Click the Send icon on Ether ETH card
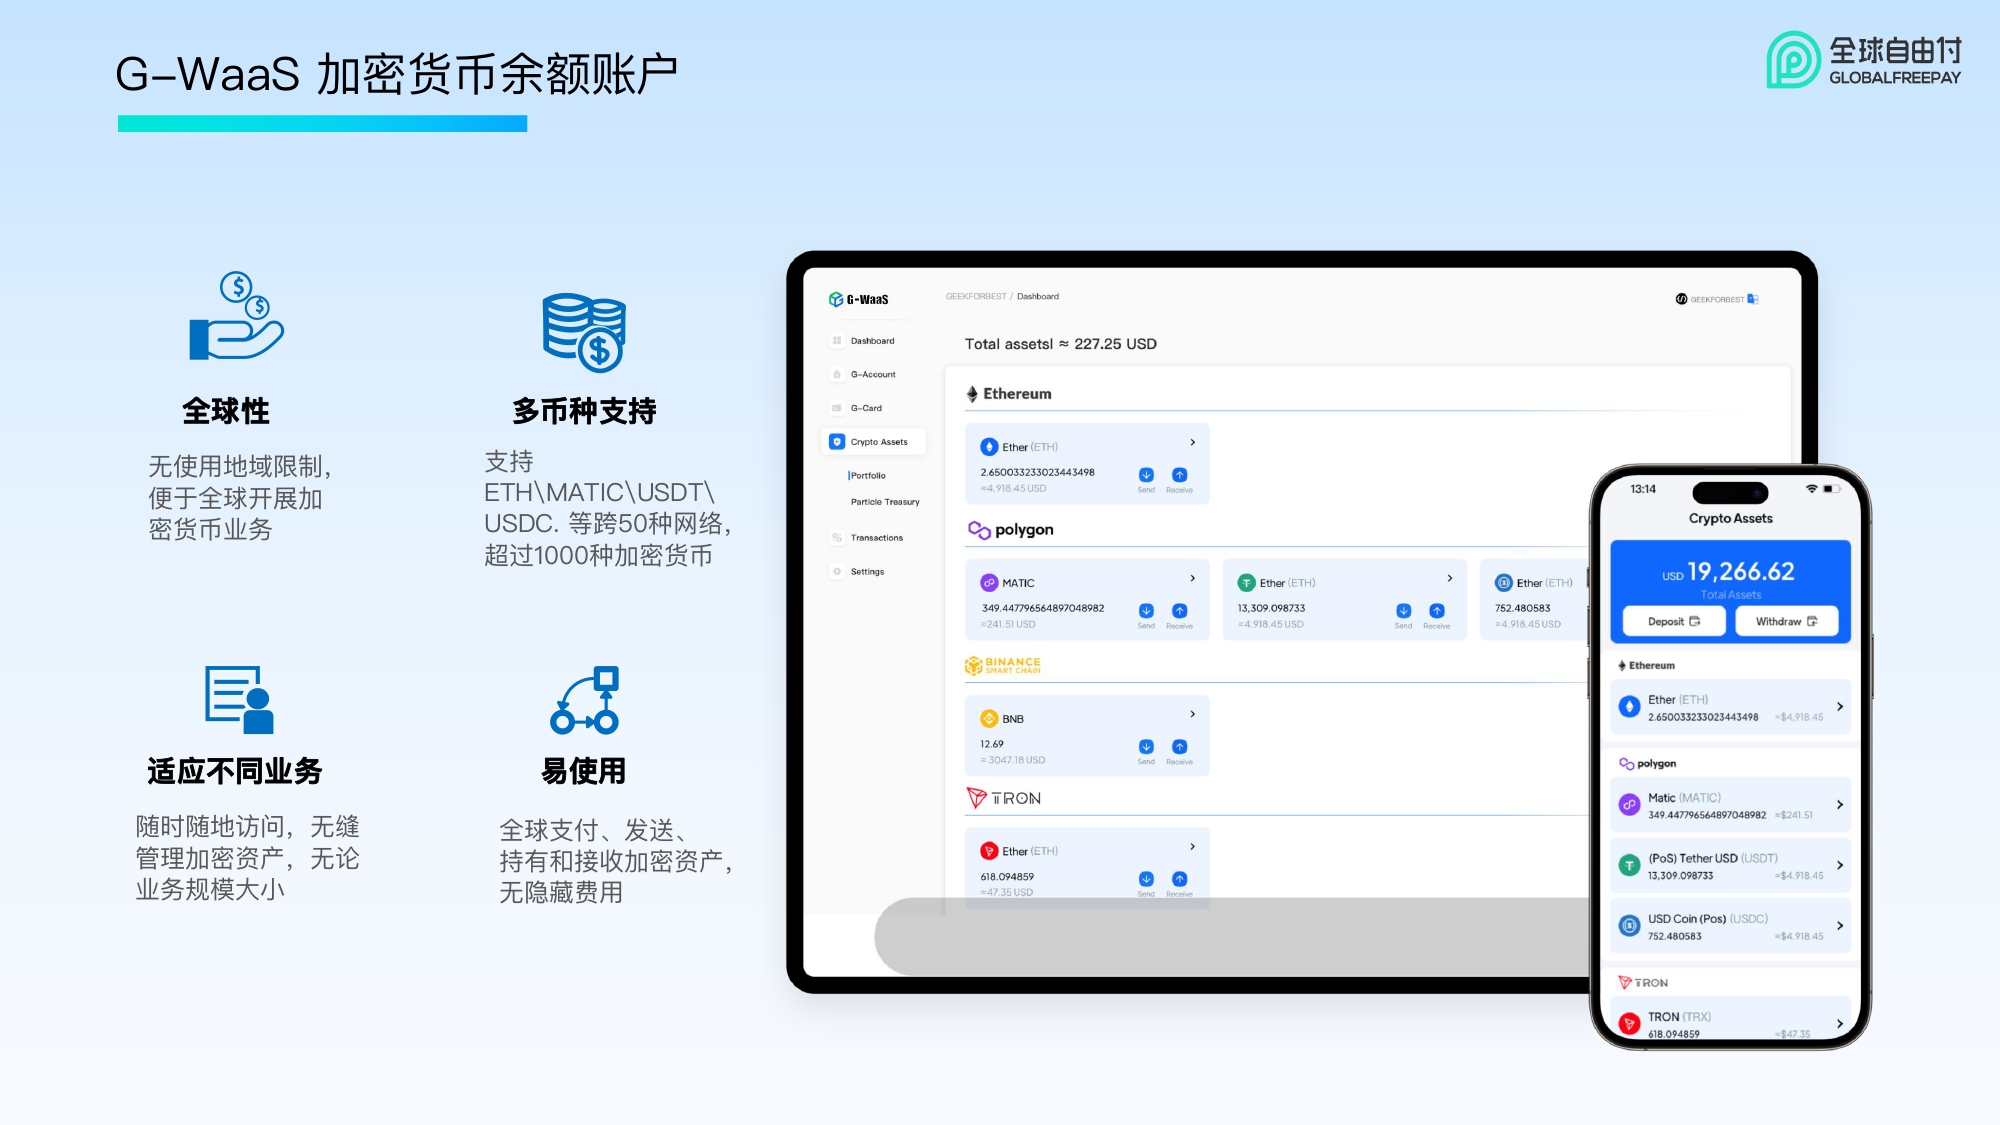The height and width of the screenshot is (1125, 2000). pyautogui.click(x=1146, y=476)
